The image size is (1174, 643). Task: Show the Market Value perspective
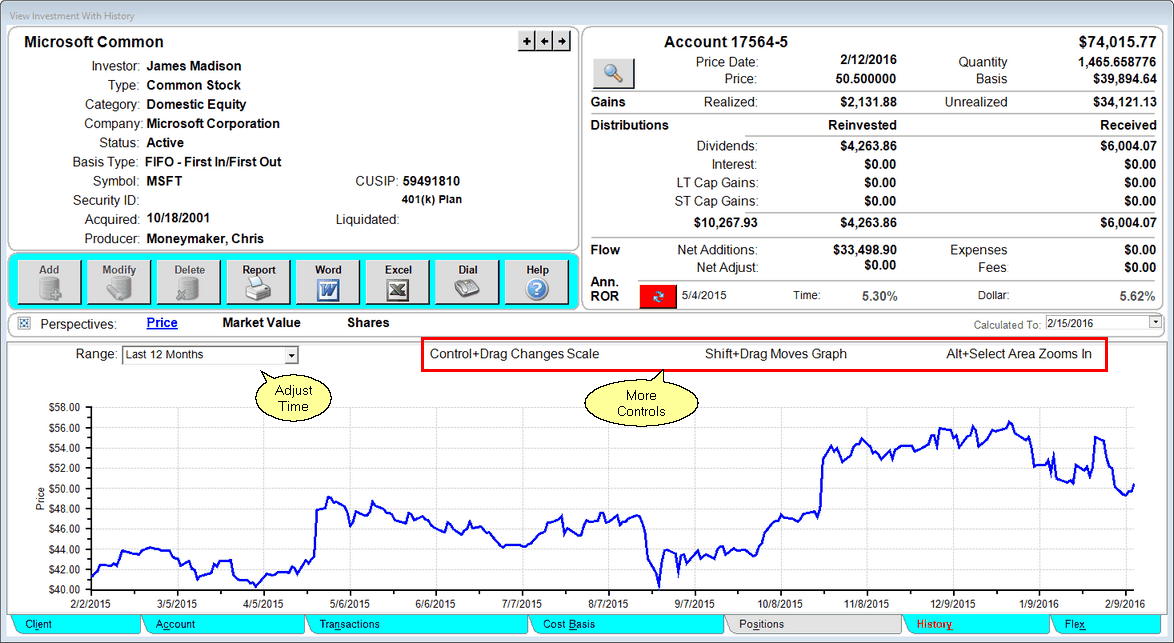point(261,323)
